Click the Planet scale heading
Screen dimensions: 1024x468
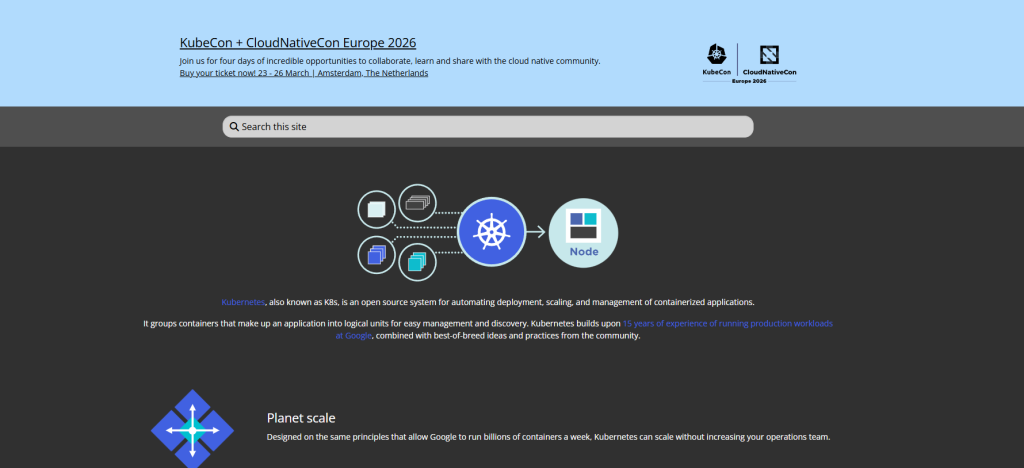301,418
